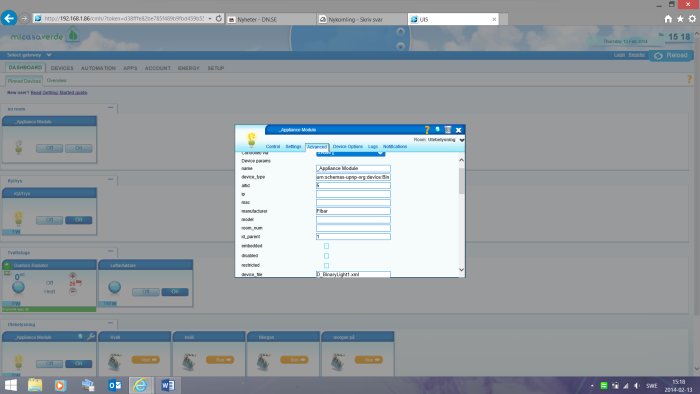Delete device using the trash icon
Viewport: 700px width, 394px height.
448,130
